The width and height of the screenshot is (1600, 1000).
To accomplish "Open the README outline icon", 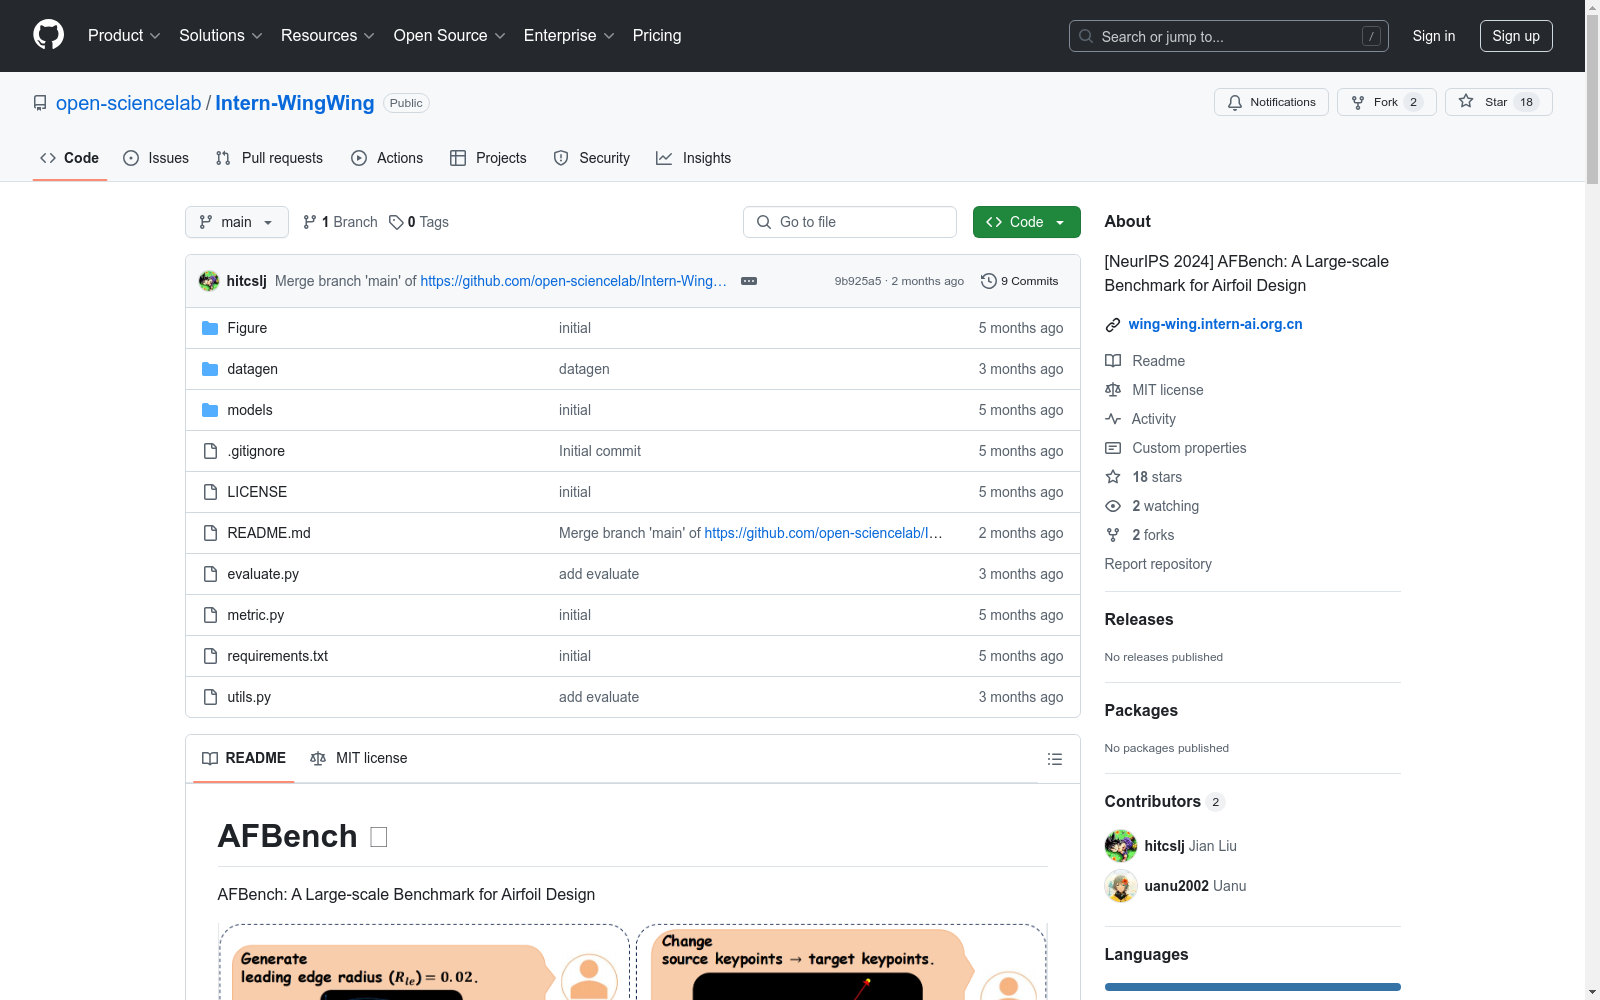I will pyautogui.click(x=1054, y=759).
